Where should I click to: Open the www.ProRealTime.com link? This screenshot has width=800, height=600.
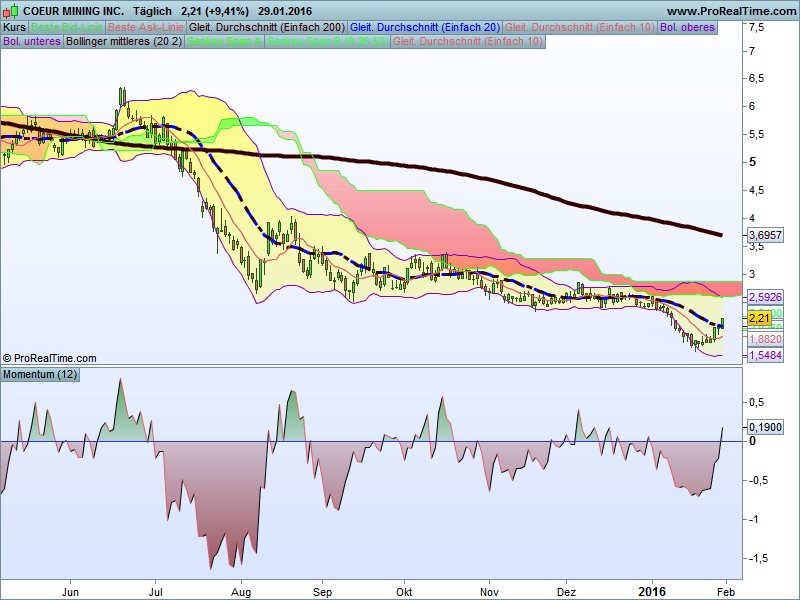click(x=731, y=11)
